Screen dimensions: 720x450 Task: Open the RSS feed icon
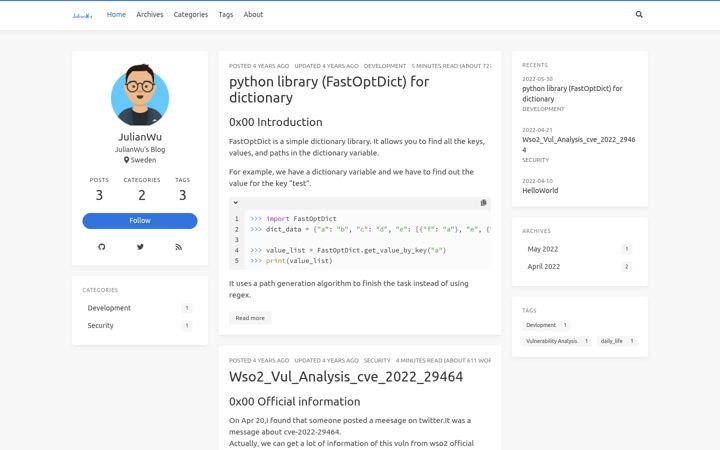point(179,247)
